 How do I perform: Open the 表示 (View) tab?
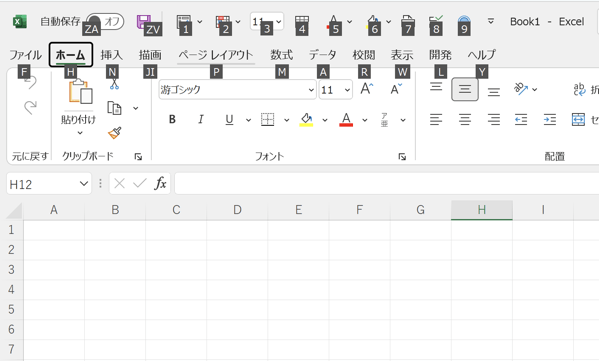402,55
